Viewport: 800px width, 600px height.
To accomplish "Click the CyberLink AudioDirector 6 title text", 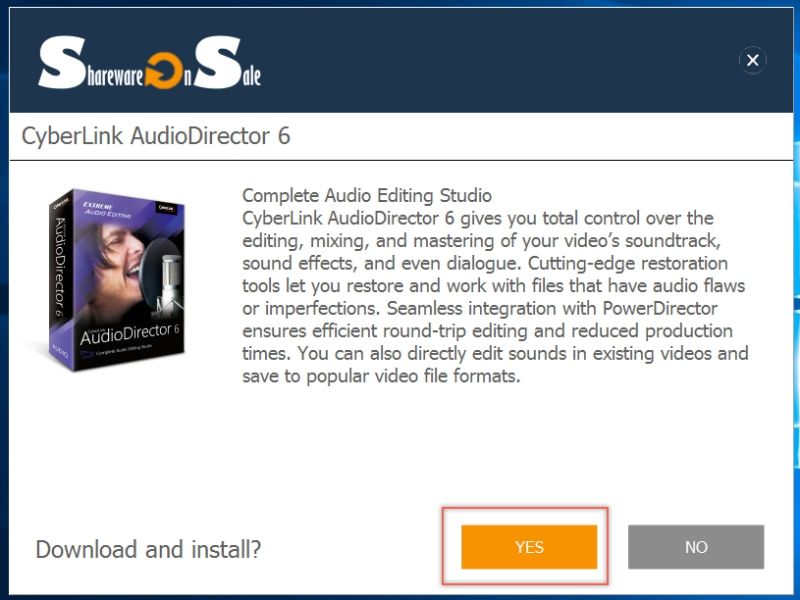I will pyautogui.click(x=156, y=136).
